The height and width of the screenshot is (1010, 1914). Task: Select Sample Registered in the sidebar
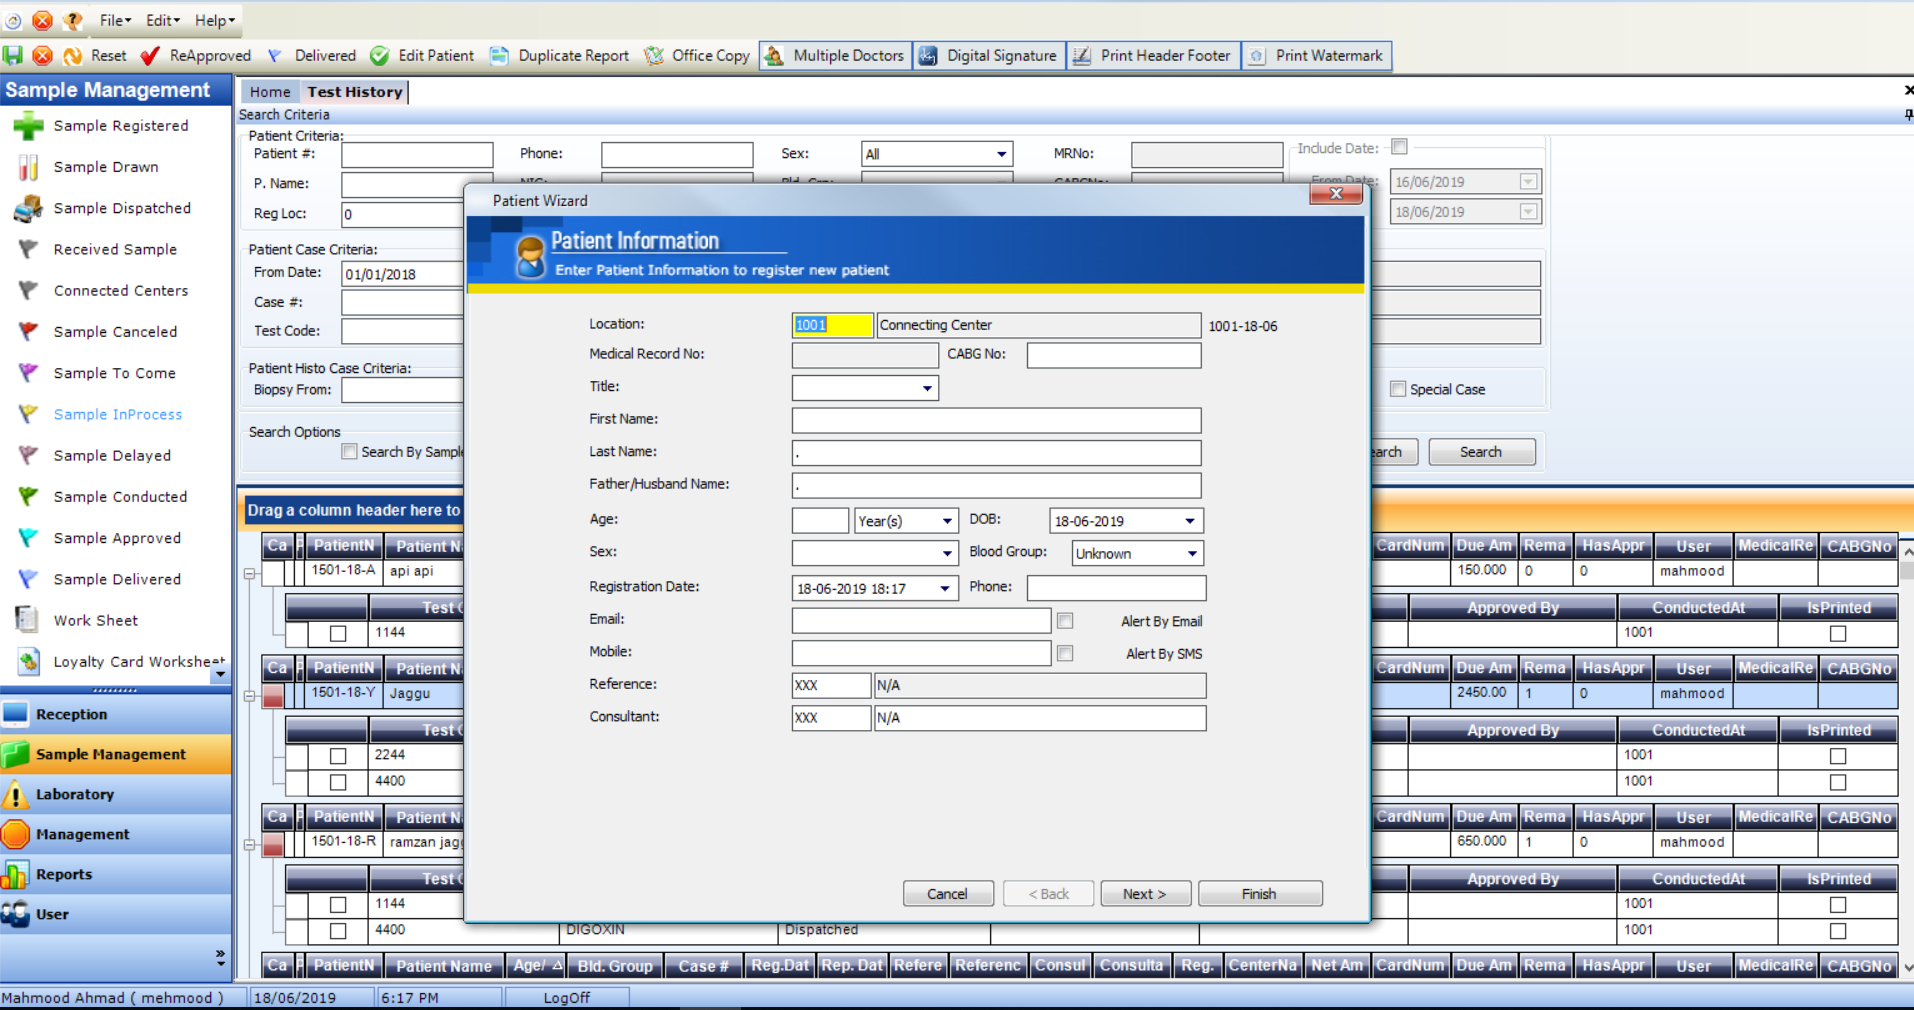coord(121,125)
